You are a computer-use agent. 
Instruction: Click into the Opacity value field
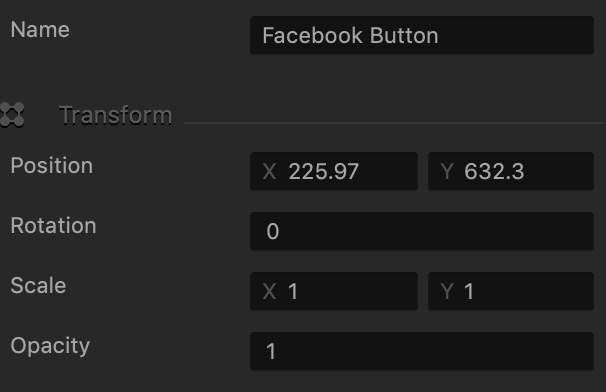pyautogui.click(x=422, y=351)
